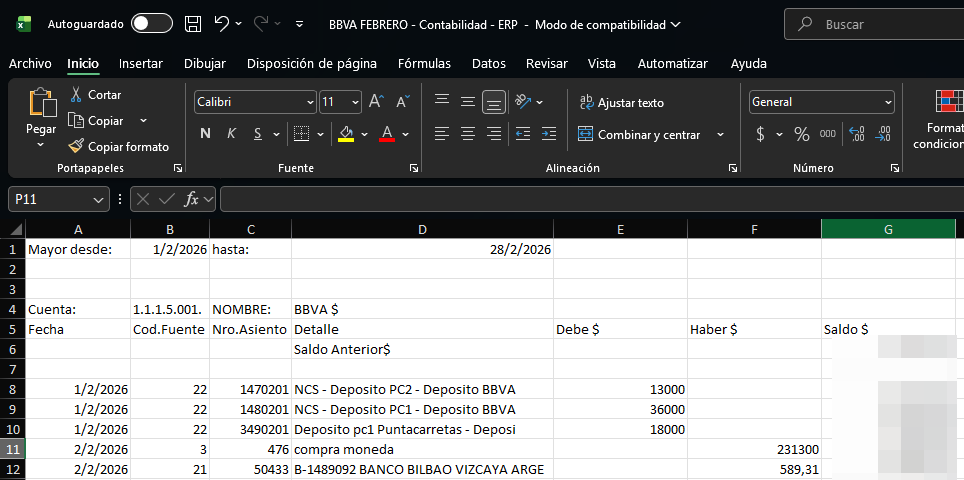The width and height of the screenshot is (964, 480).
Task: Open the font color dropdown arrow
Action: (x=406, y=134)
